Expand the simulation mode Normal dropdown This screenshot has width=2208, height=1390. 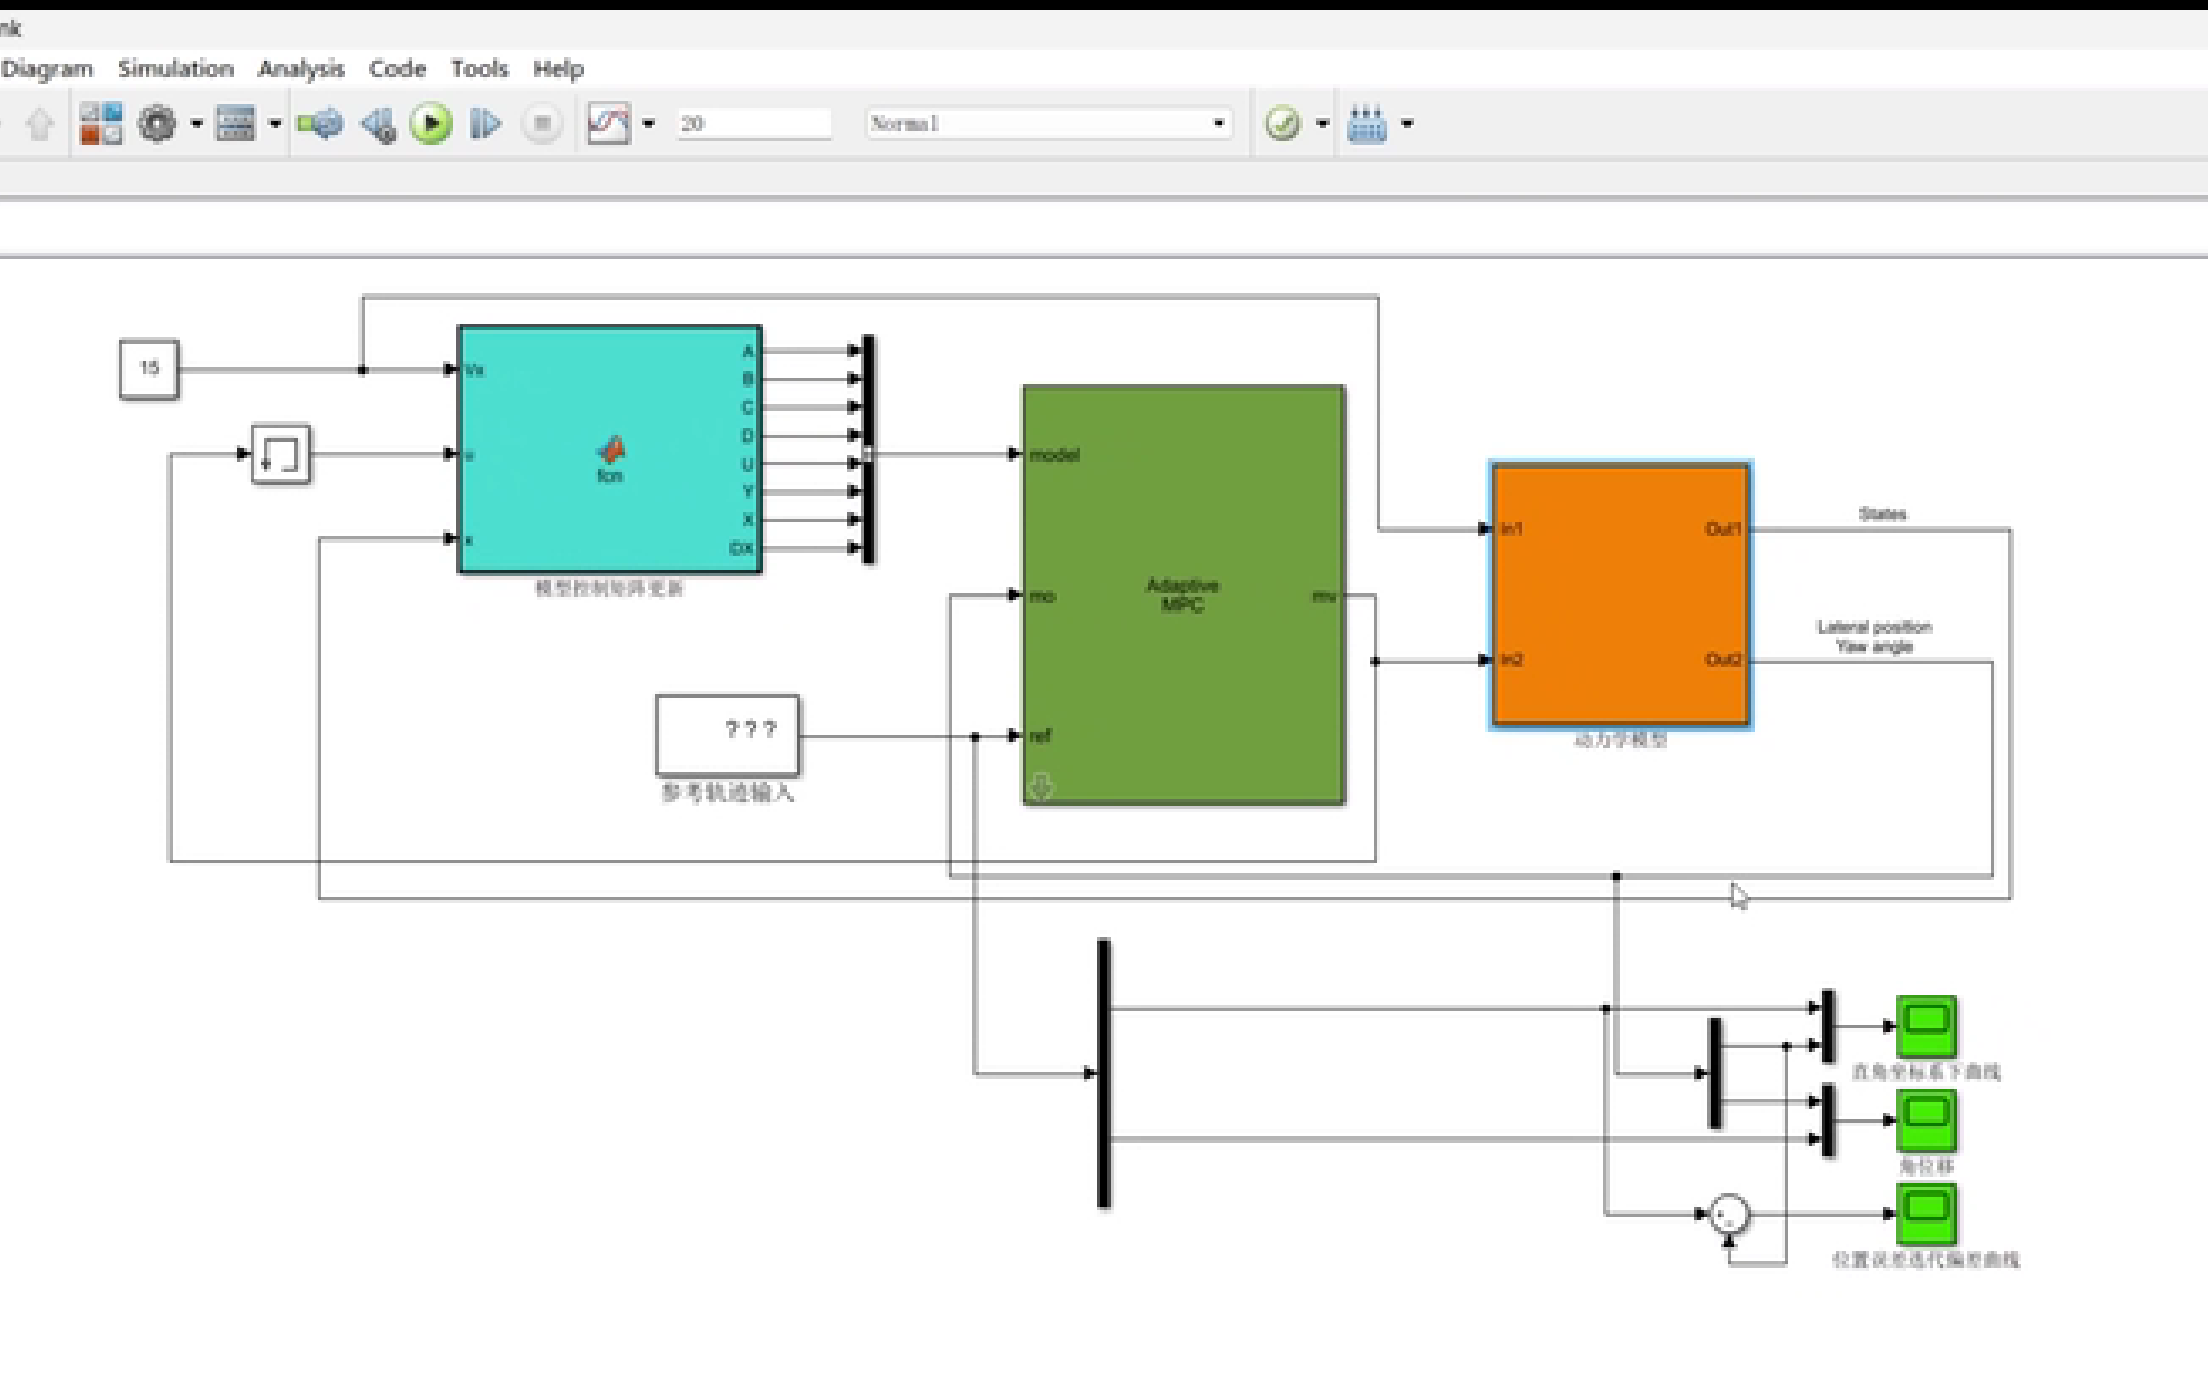click(1218, 124)
